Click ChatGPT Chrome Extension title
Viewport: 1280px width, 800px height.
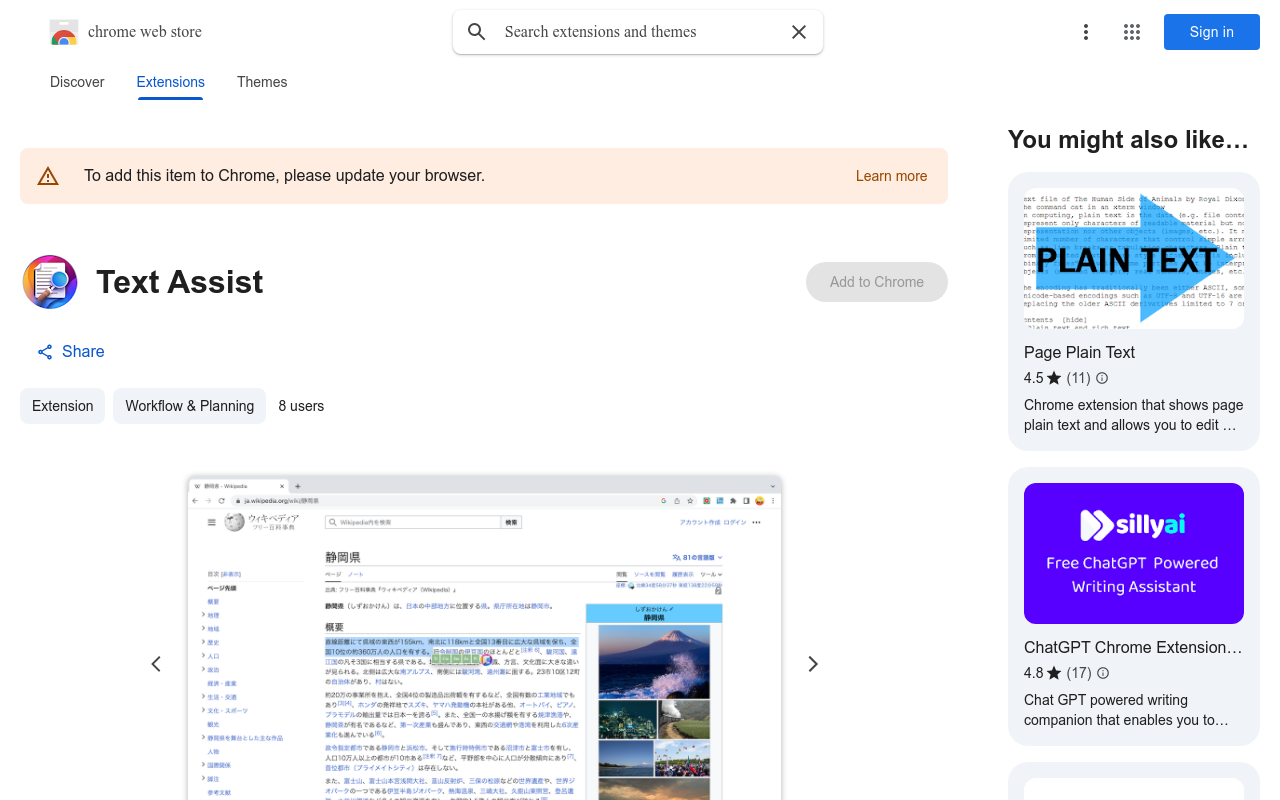[x=1135, y=647]
